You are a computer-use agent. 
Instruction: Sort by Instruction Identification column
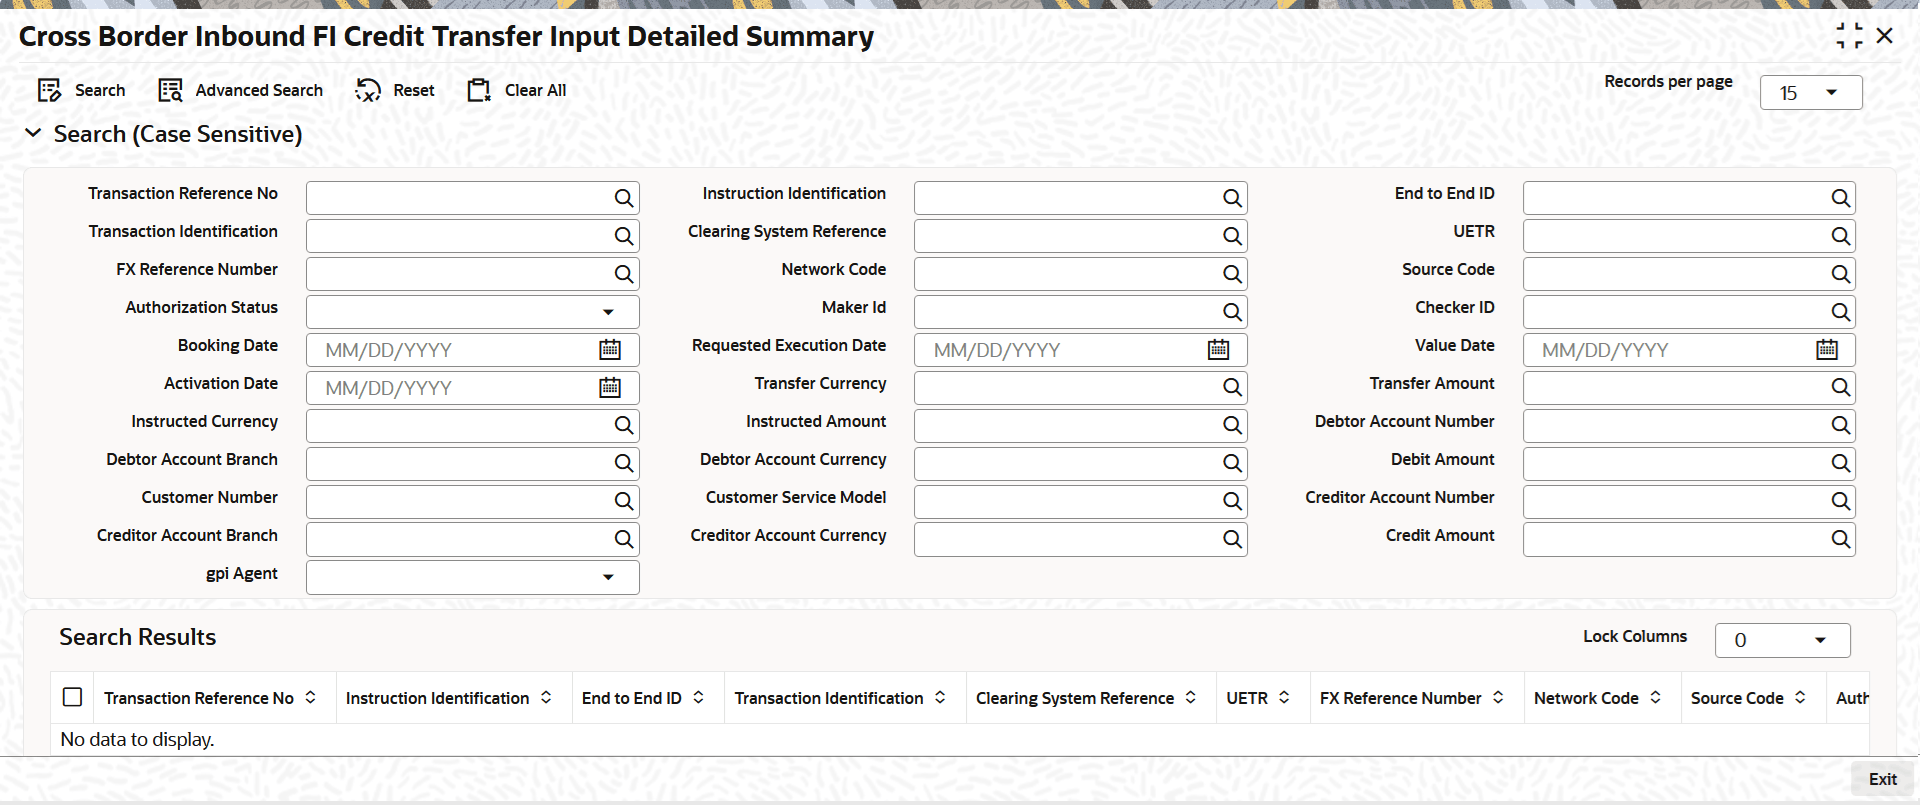546,697
